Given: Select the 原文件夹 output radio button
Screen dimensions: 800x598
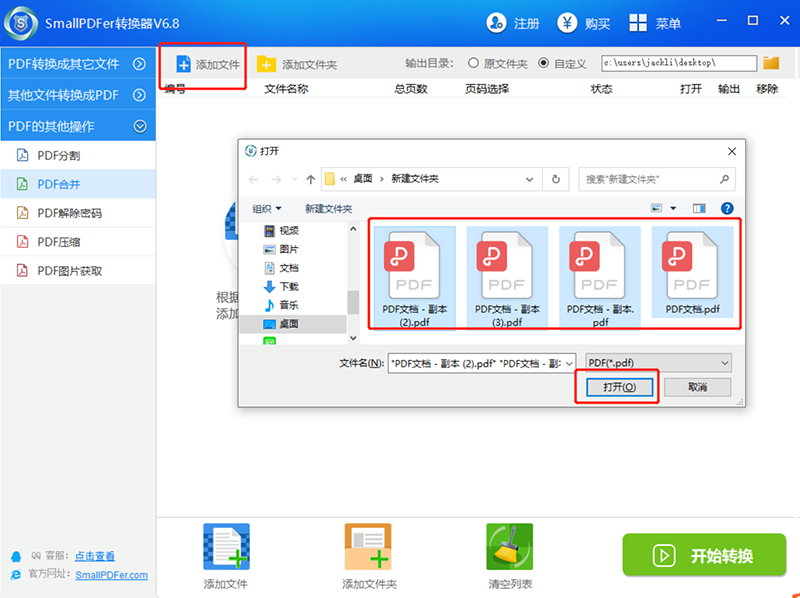Looking at the screenshot, I should [x=473, y=63].
